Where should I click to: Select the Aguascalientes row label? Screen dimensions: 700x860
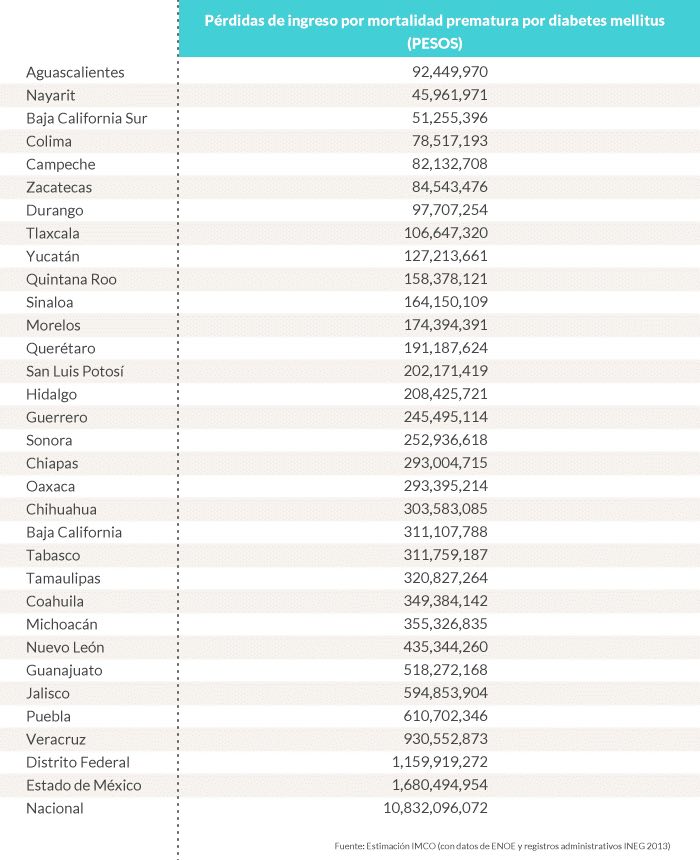[x=75, y=72]
